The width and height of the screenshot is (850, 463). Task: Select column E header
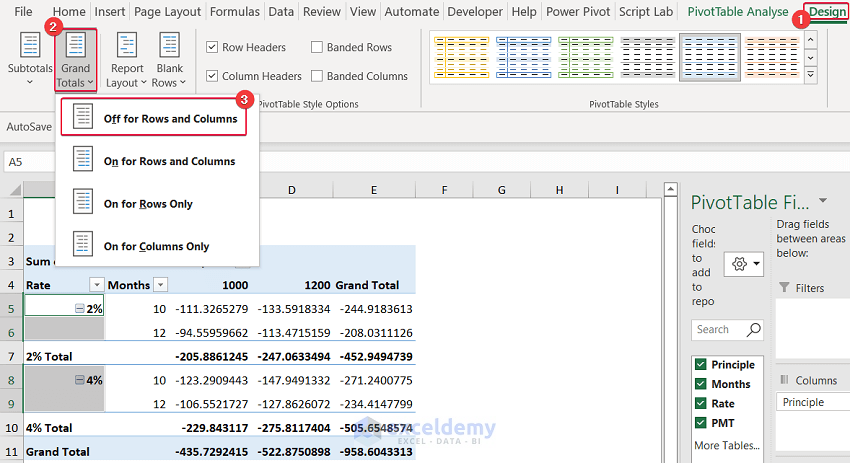point(374,190)
